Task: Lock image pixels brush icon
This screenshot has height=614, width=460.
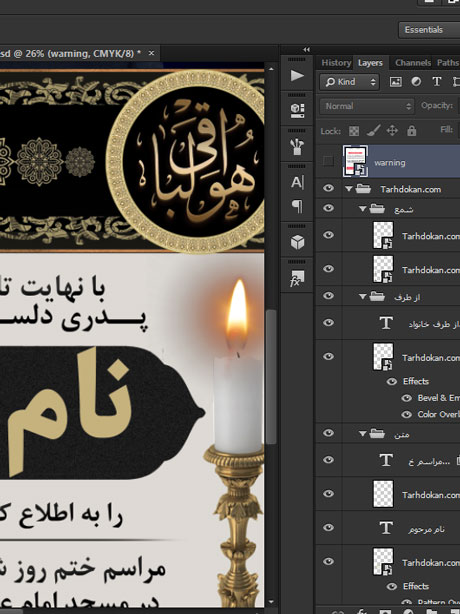Action: 373,130
